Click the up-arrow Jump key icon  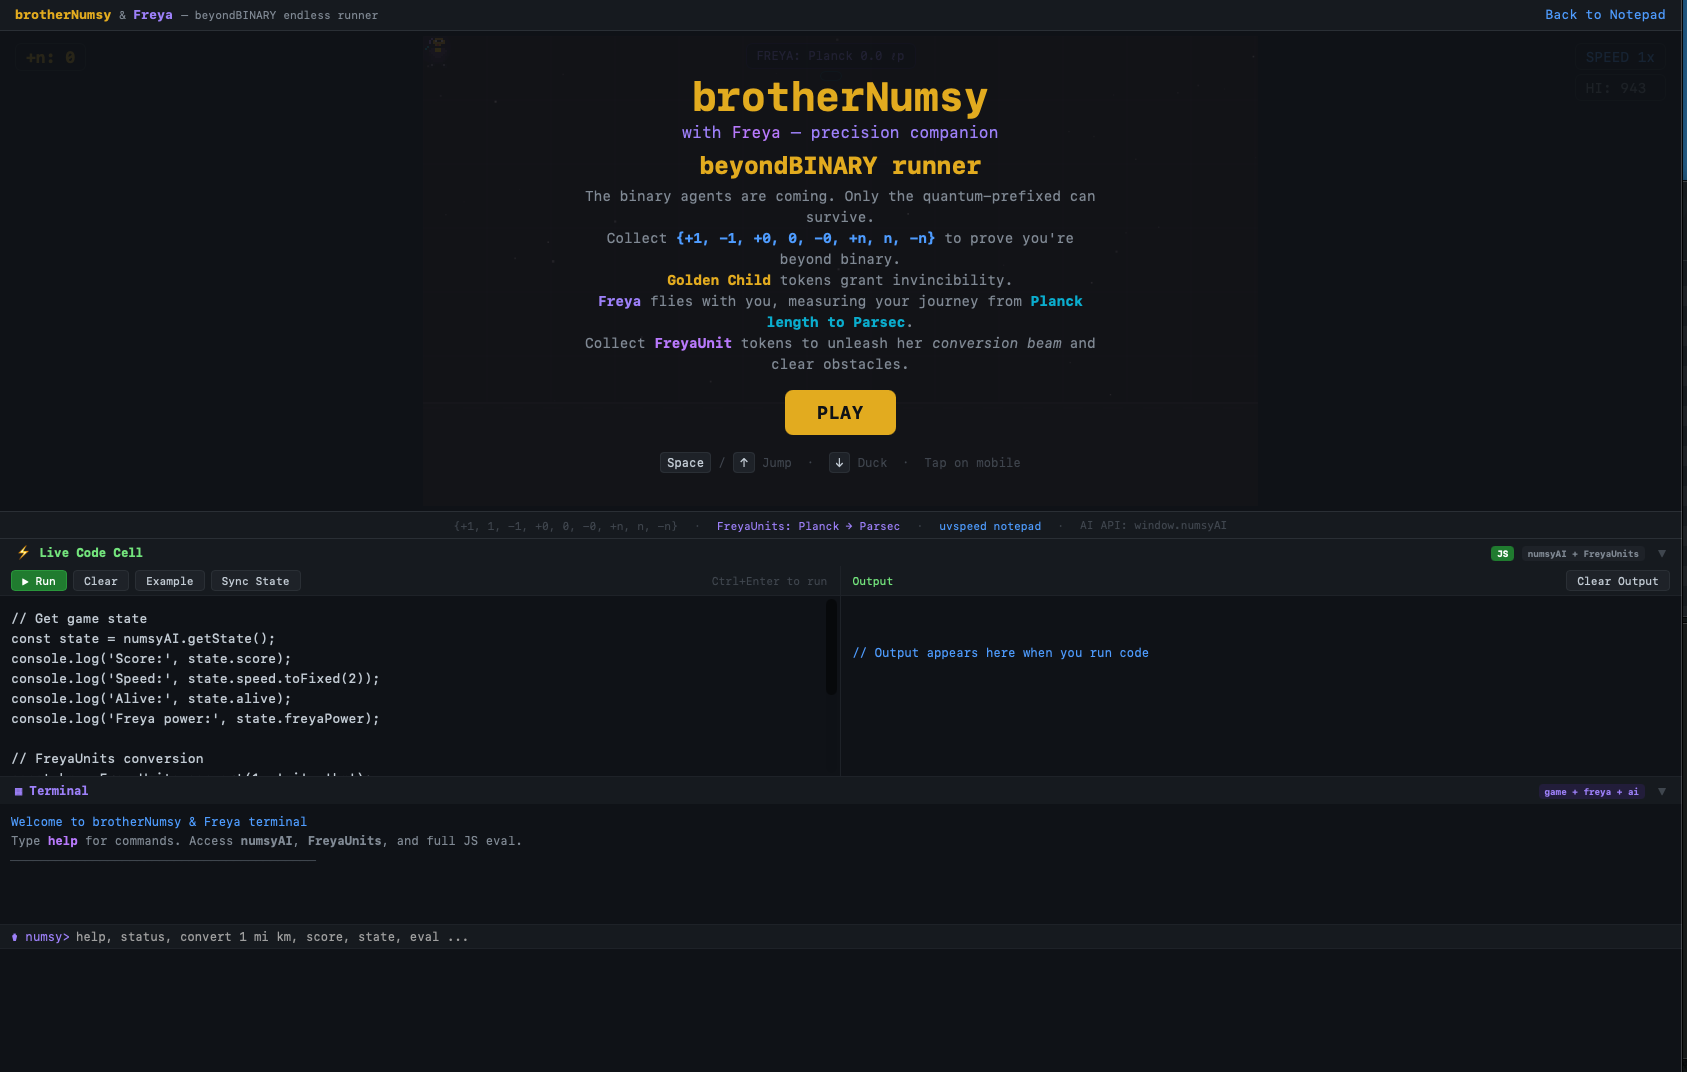coord(743,462)
